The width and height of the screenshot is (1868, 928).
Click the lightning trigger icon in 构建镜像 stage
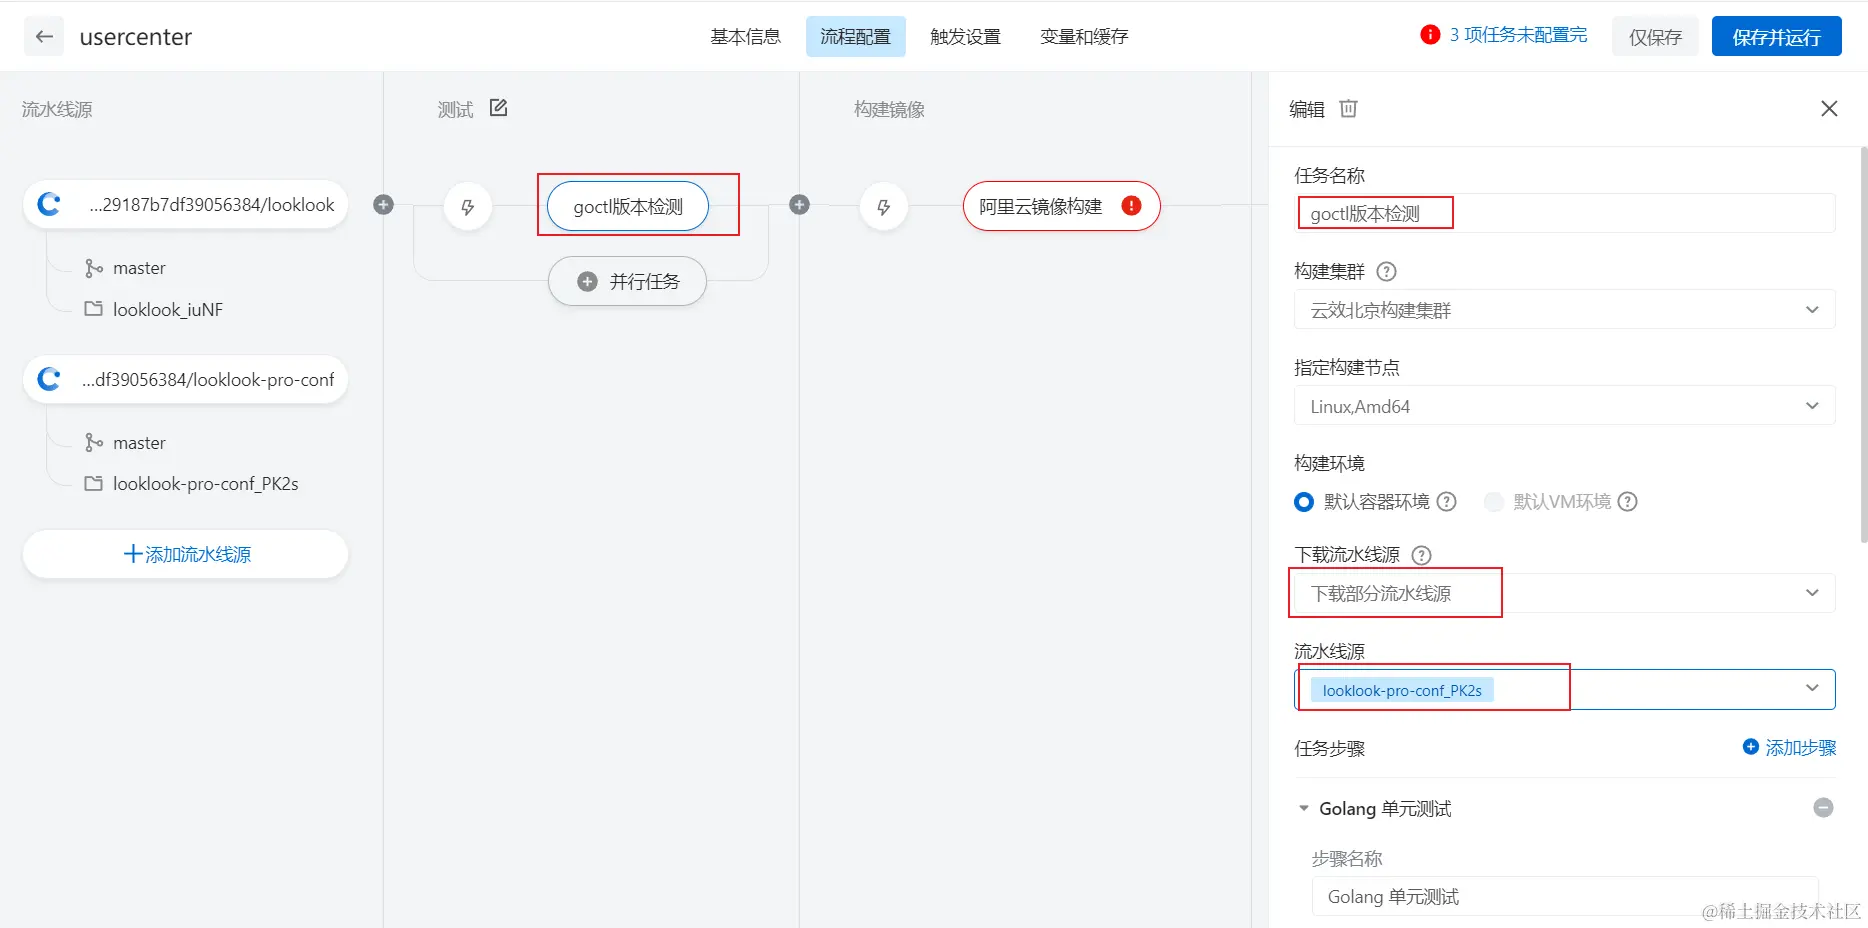[883, 207]
